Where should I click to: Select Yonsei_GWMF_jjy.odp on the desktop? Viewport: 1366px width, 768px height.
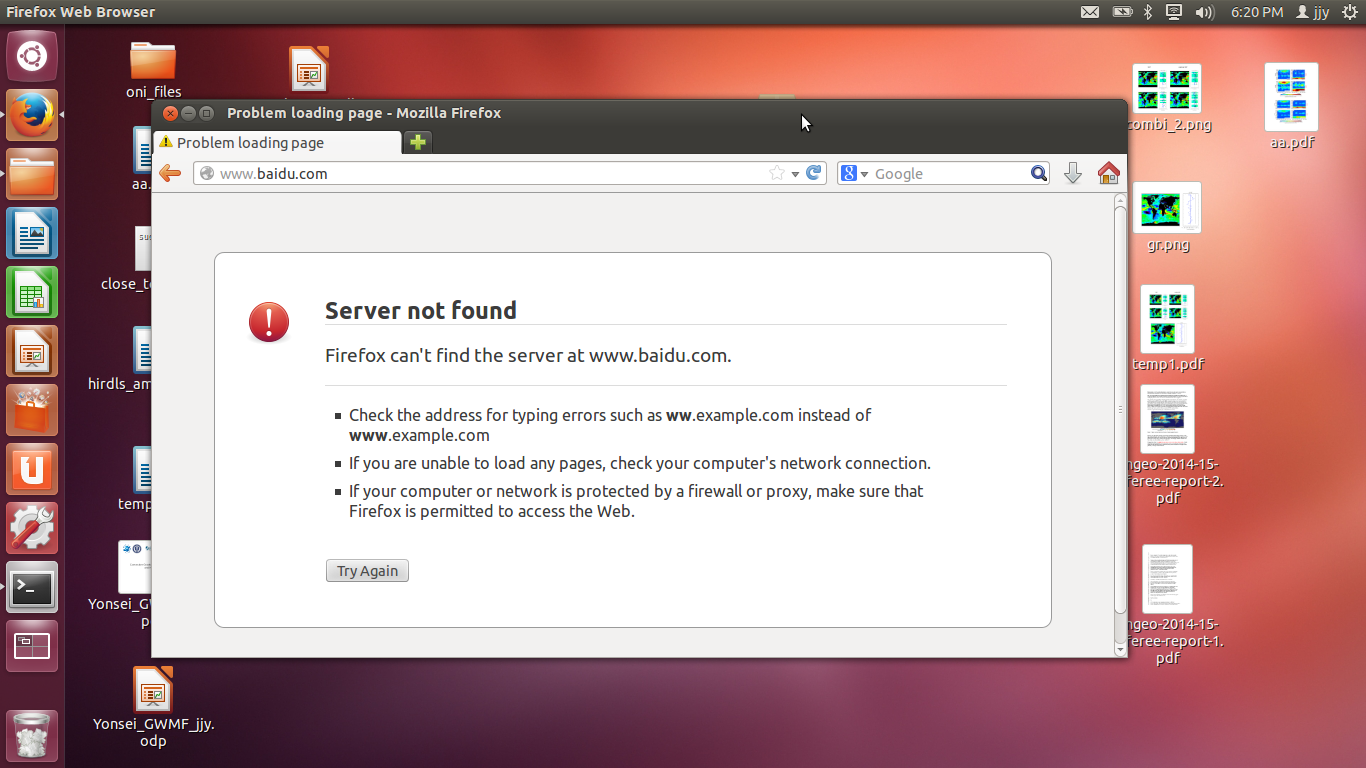pos(153,708)
